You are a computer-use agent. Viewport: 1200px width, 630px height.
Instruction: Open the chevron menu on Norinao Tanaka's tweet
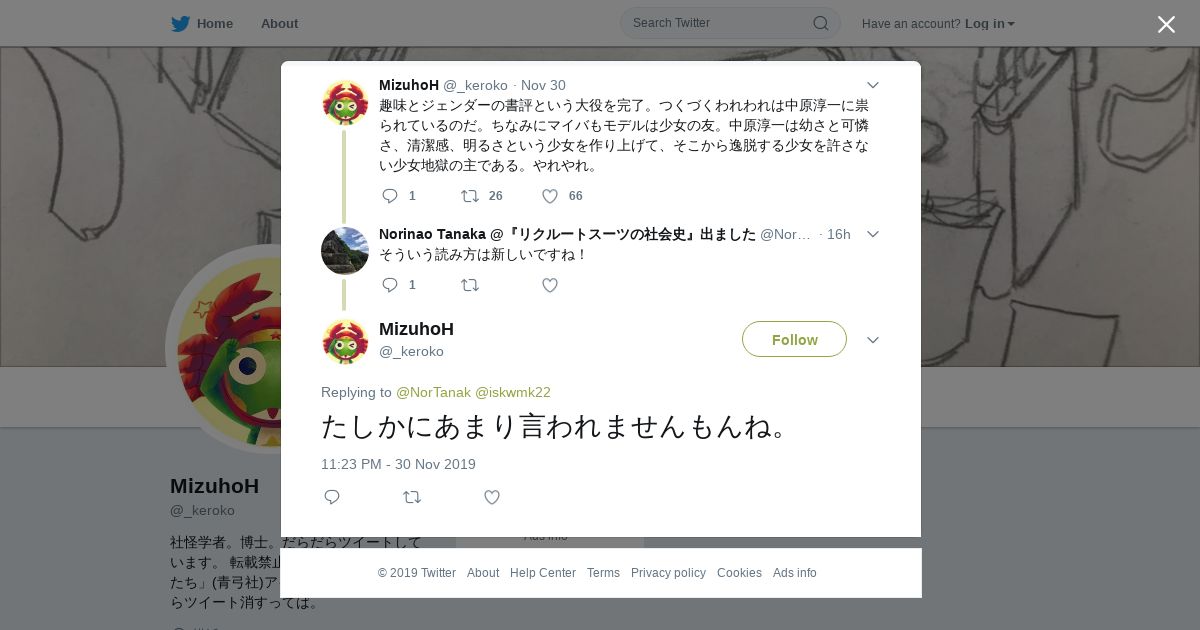point(873,234)
